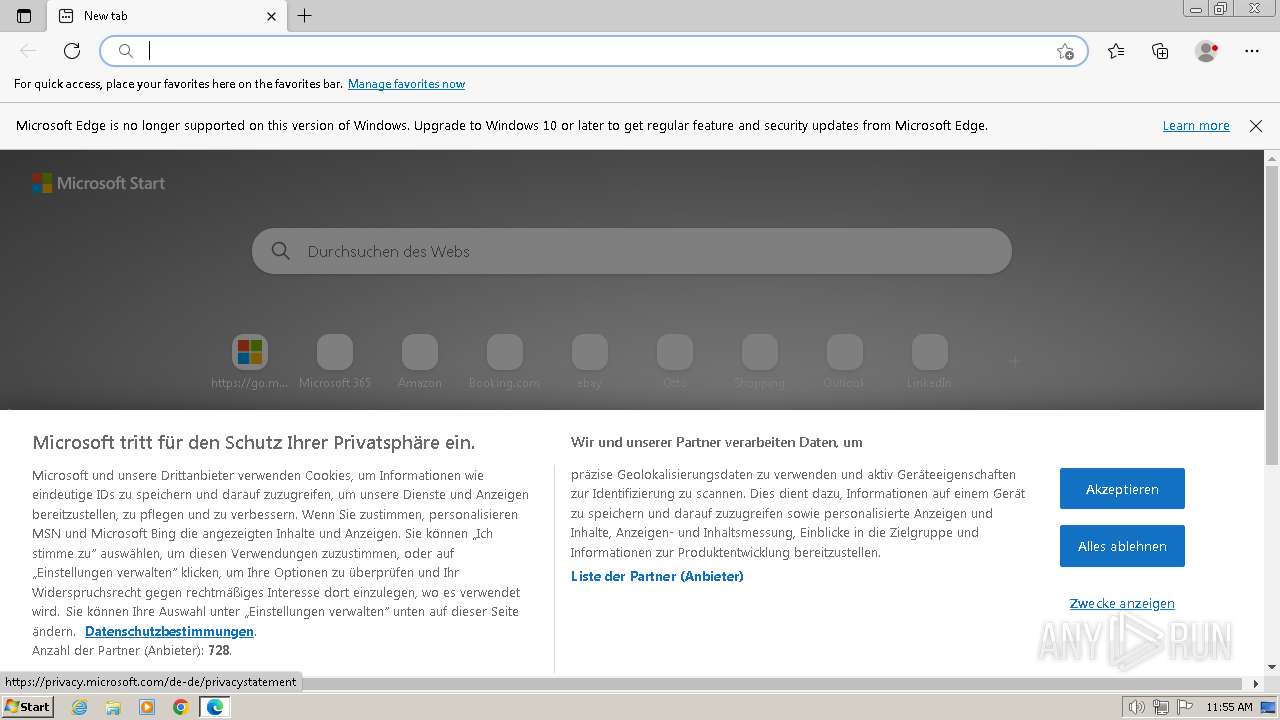The height and width of the screenshot is (720, 1280).
Task: Launch Internet Explorer from taskbar
Action: (x=80, y=707)
